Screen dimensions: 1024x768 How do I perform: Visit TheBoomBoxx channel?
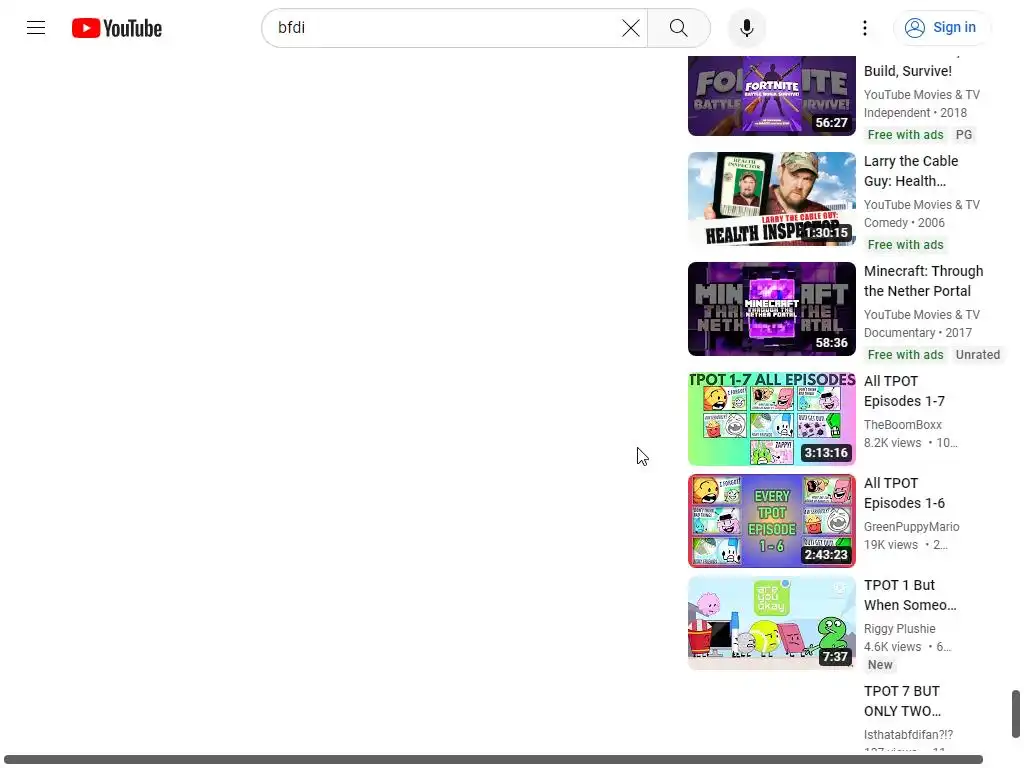coord(903,424)
